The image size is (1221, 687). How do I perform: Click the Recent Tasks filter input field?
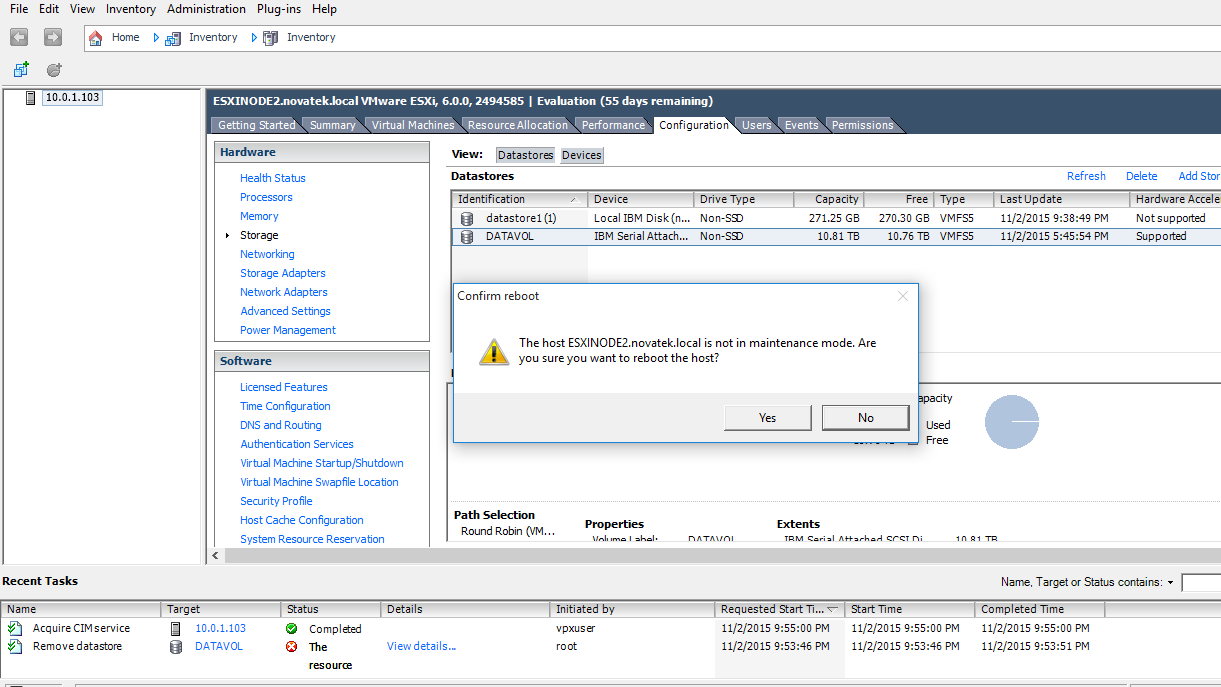tap(1201, 582)
